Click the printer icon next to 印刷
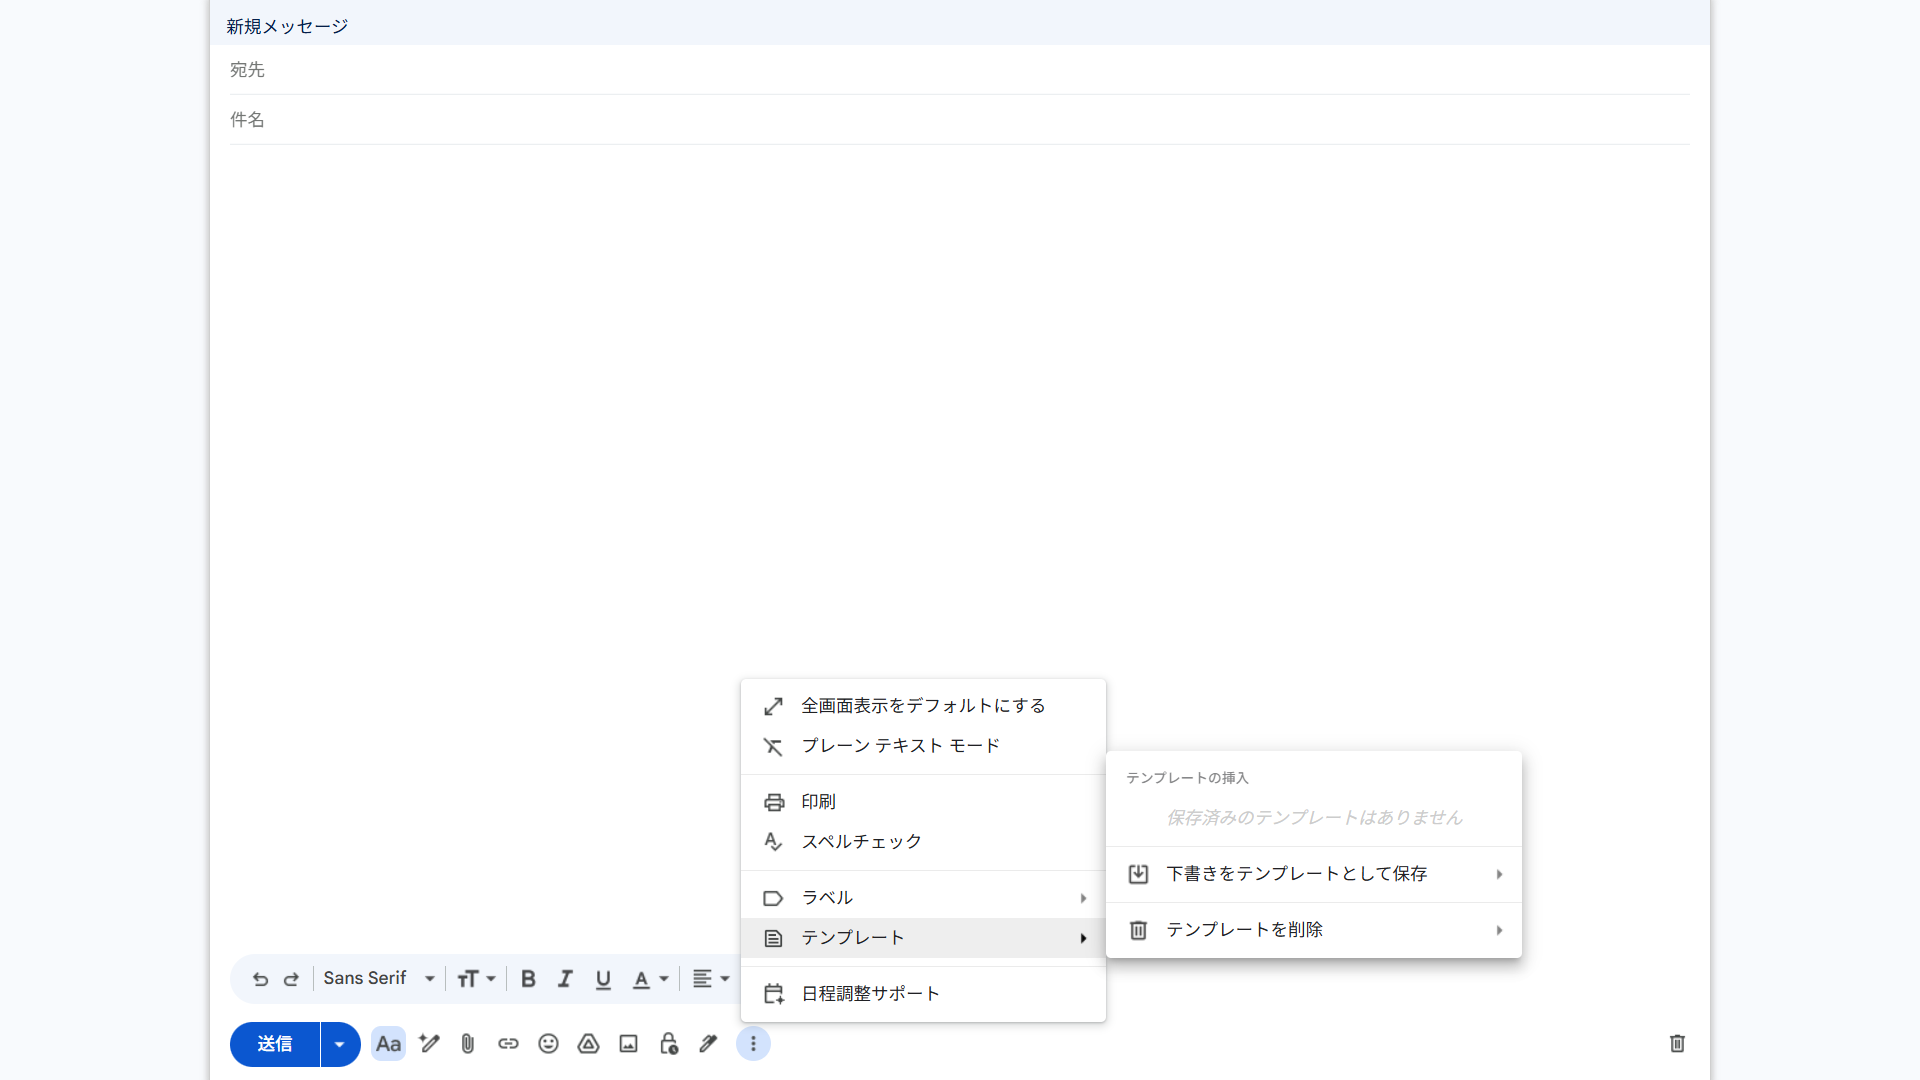Viewport: 1920px width, 1080px height. (x=774, y=802)
